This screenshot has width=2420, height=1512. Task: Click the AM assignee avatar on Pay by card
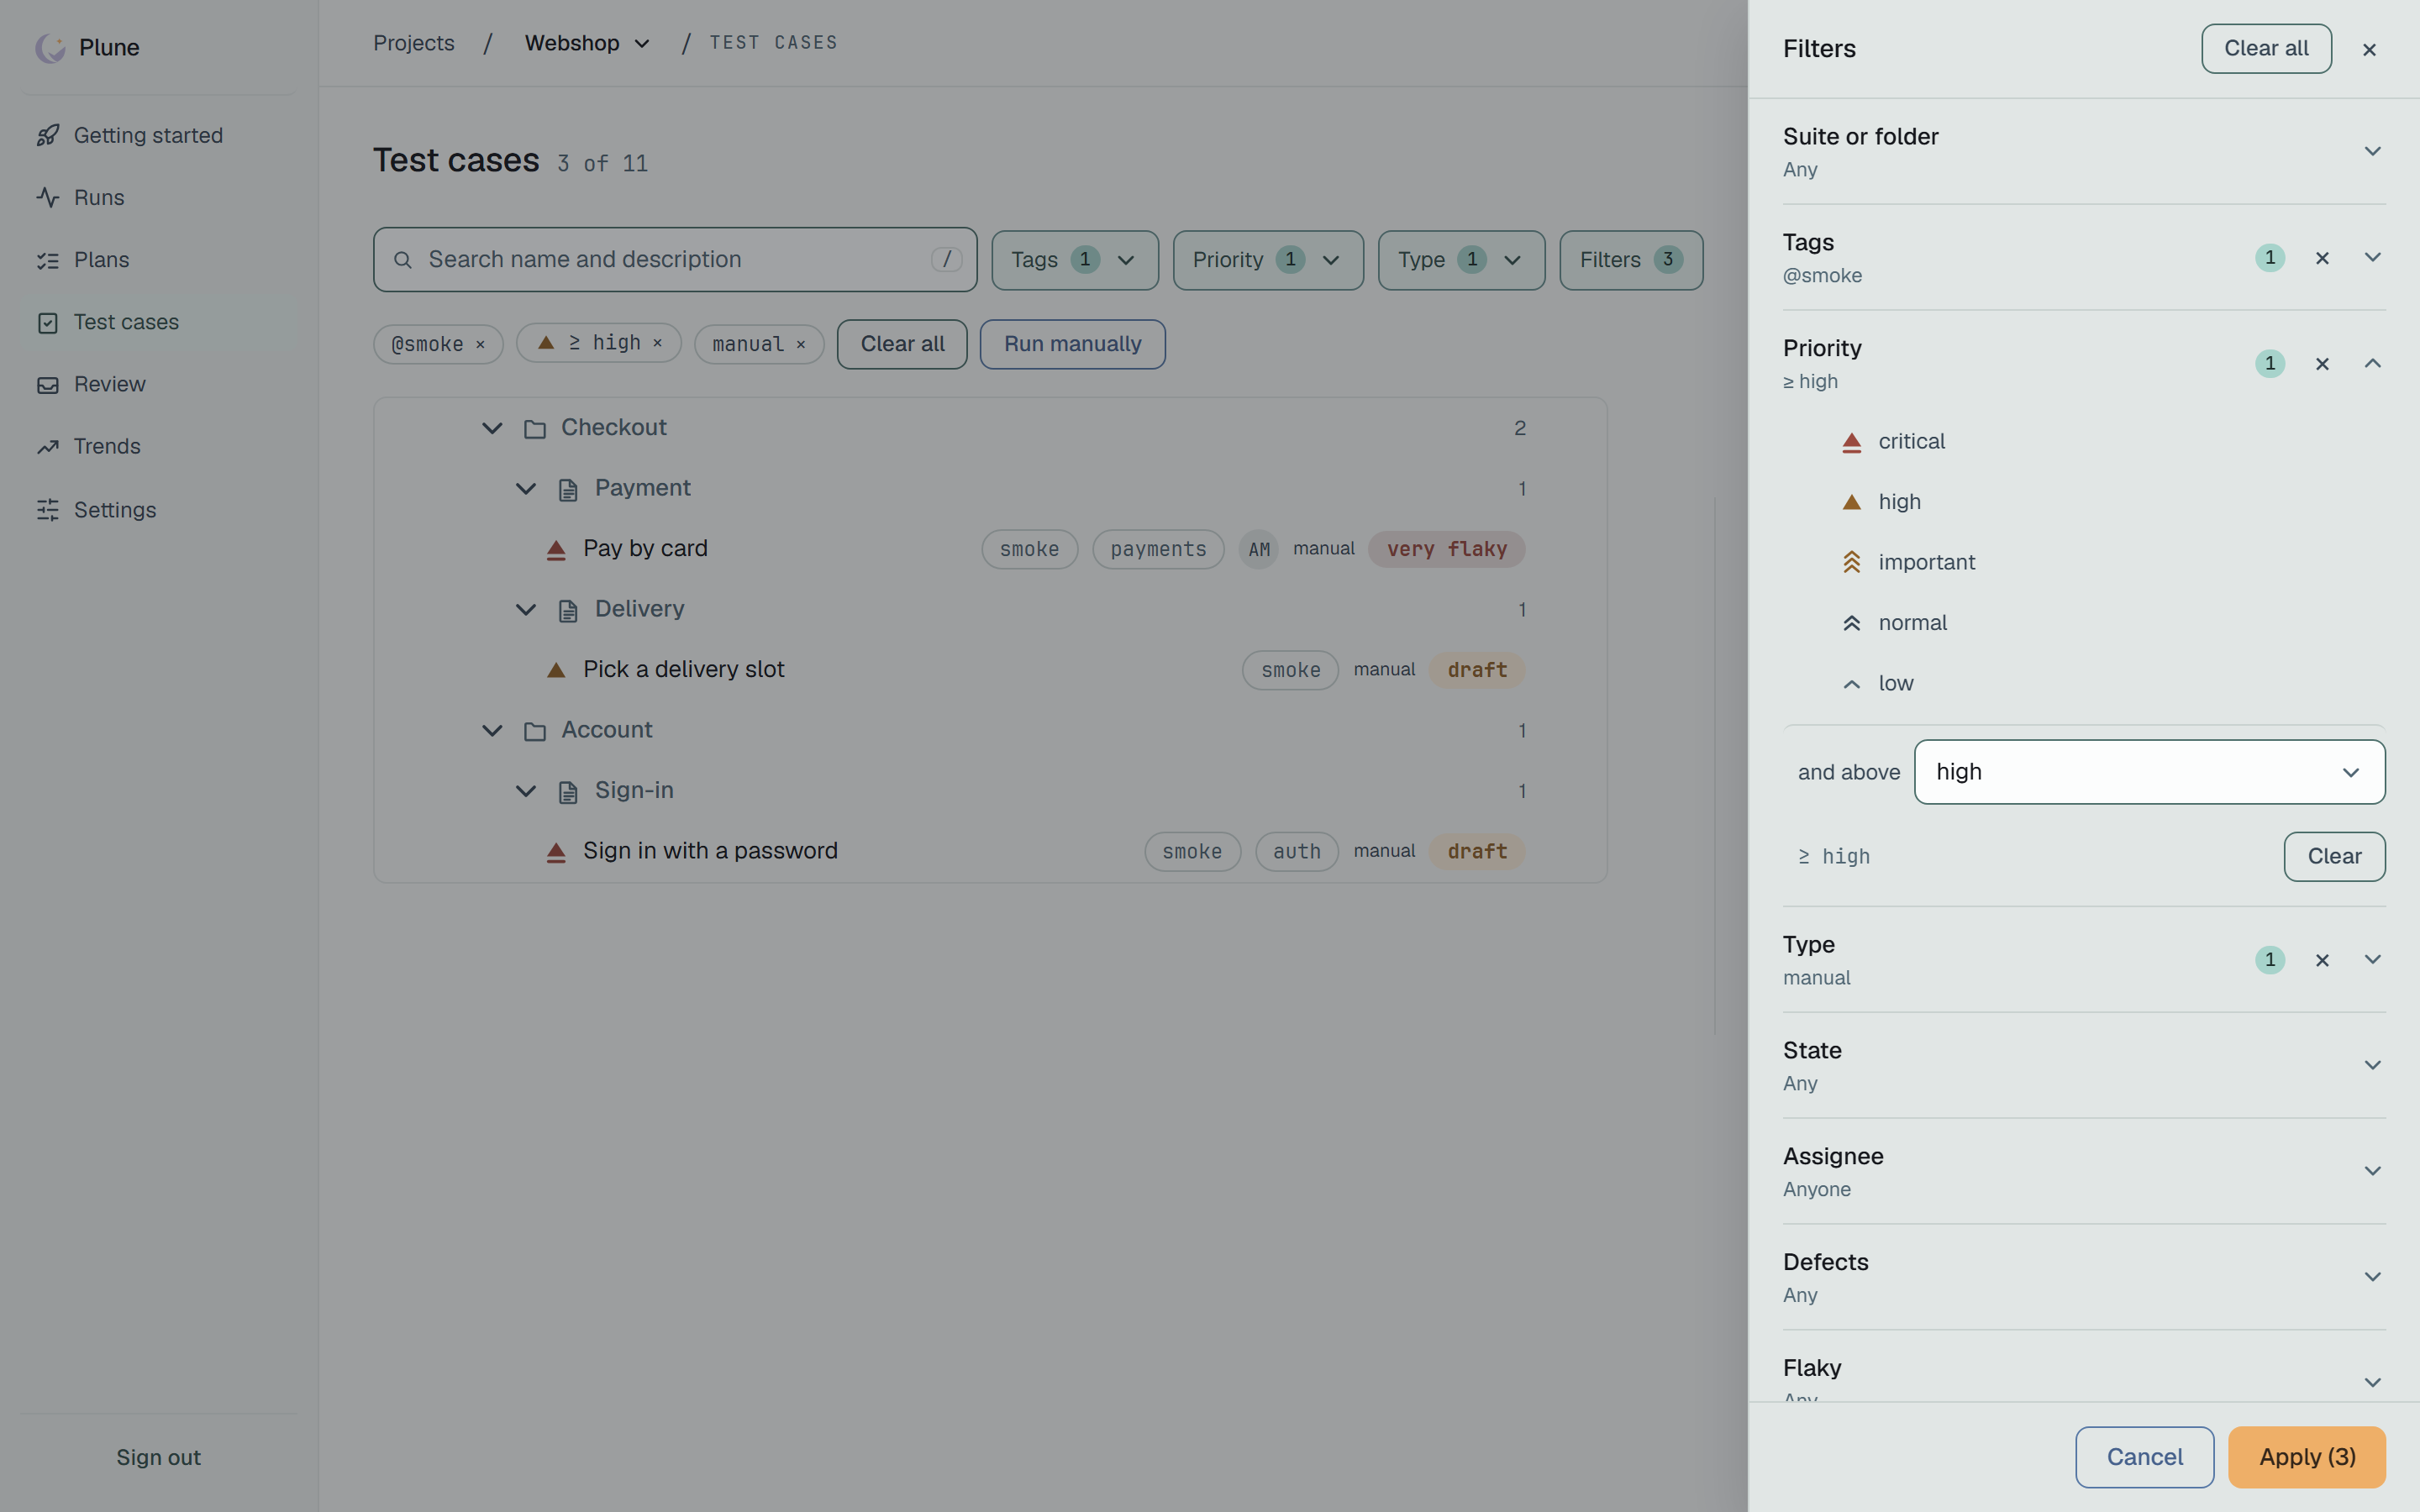tap(1259, 549)
